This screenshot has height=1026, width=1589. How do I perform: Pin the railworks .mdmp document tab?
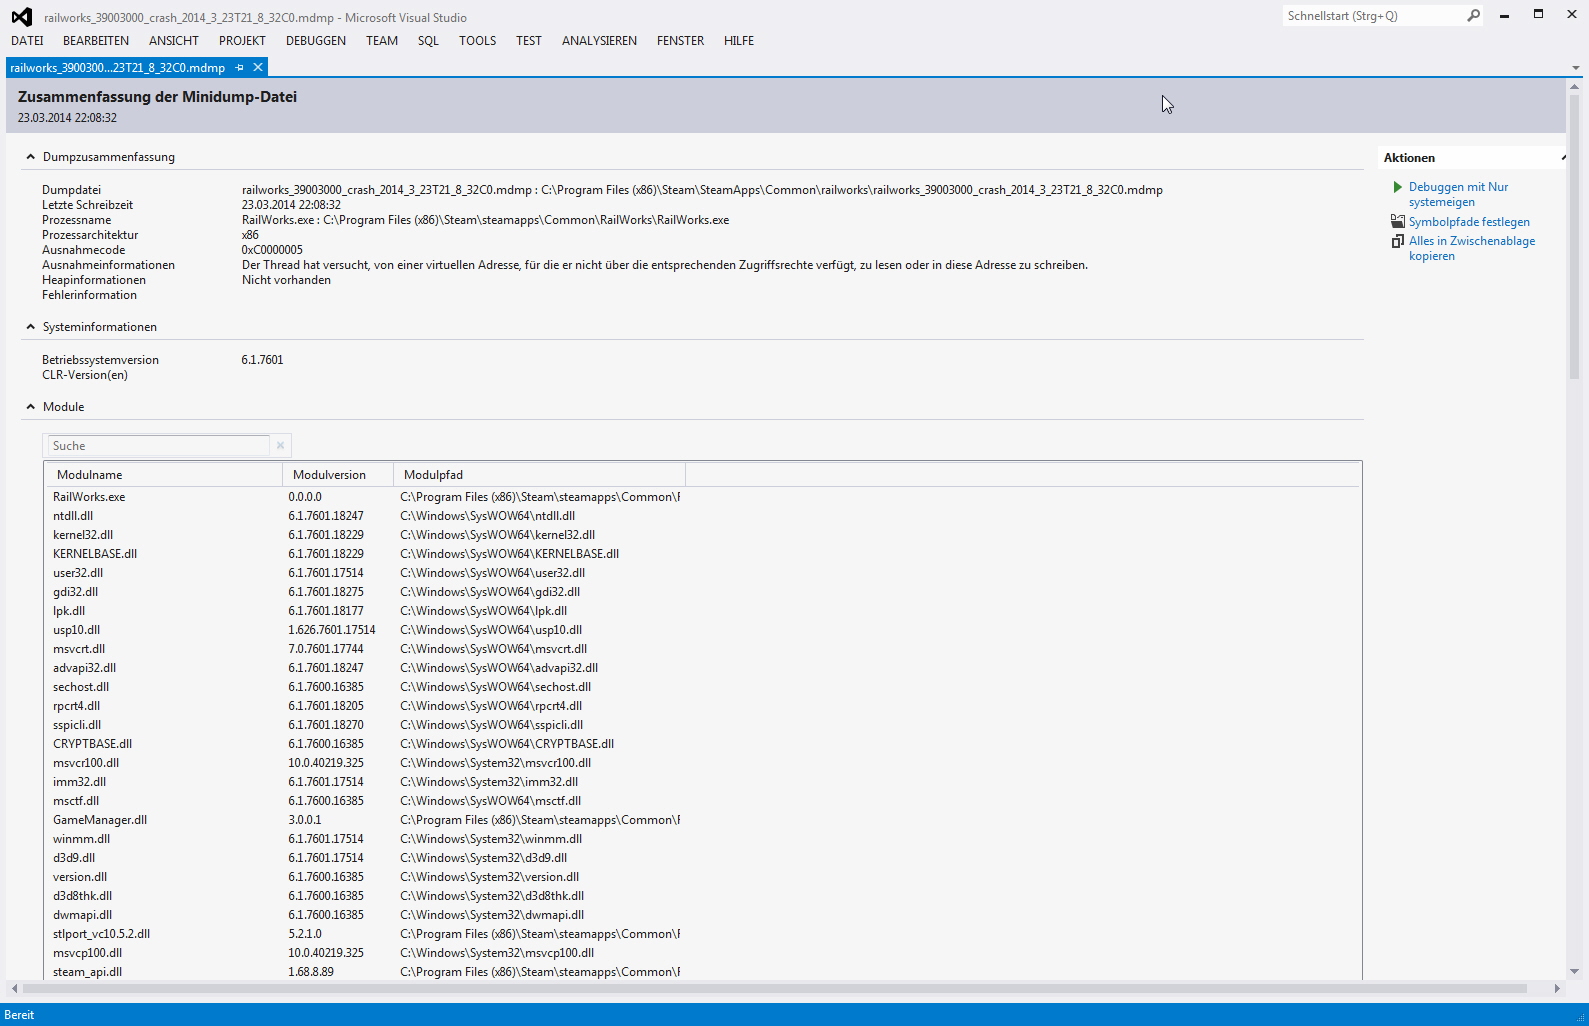click(239, 68)
